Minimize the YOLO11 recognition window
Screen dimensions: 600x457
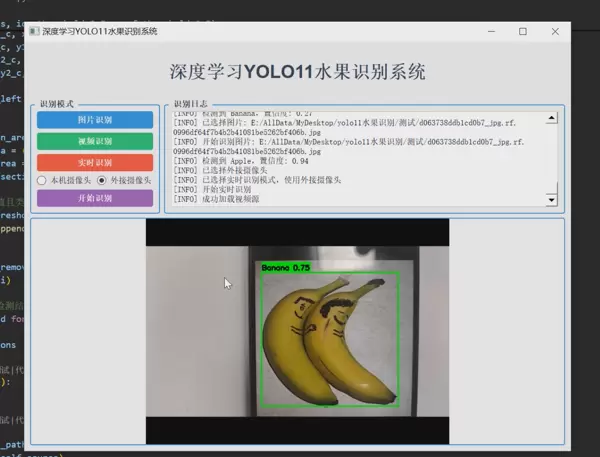(487, 32)
